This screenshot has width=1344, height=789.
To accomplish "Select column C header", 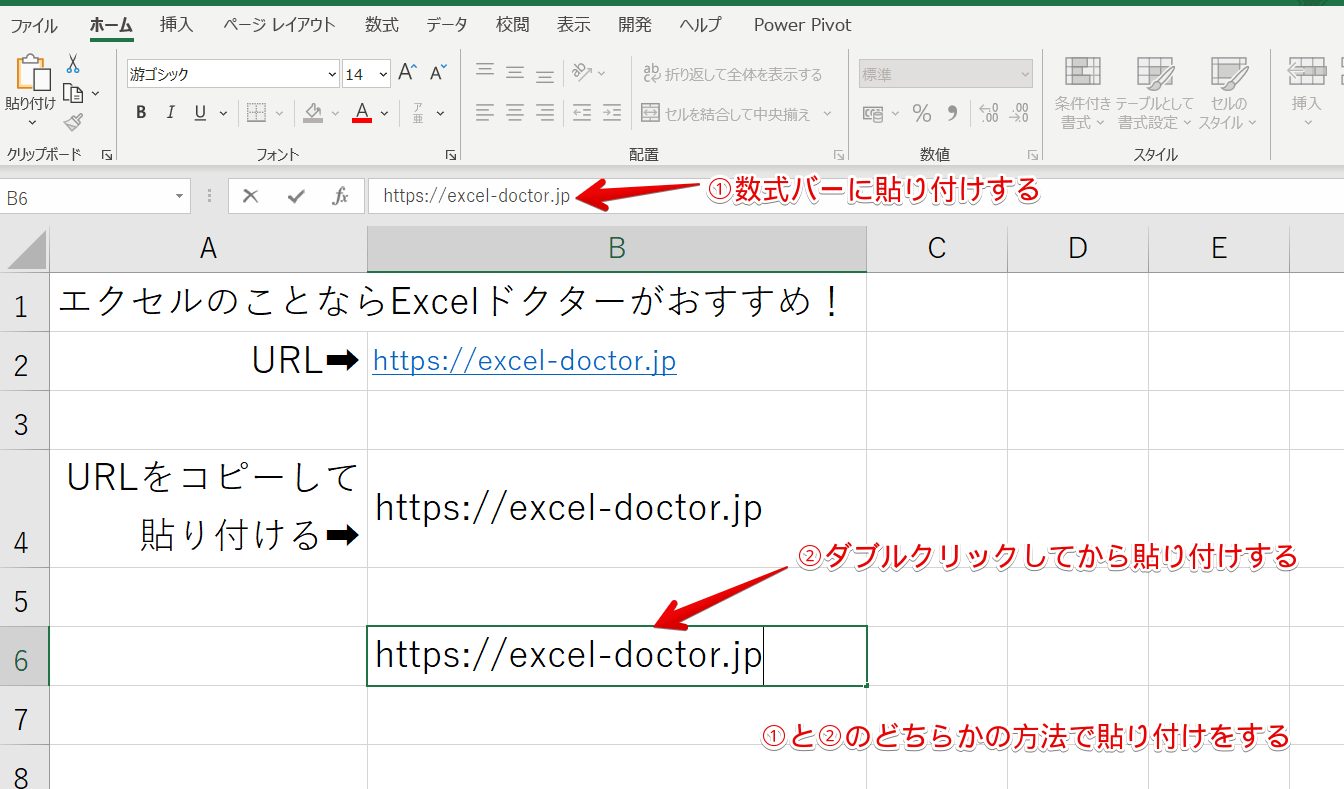I will point(937,248).
